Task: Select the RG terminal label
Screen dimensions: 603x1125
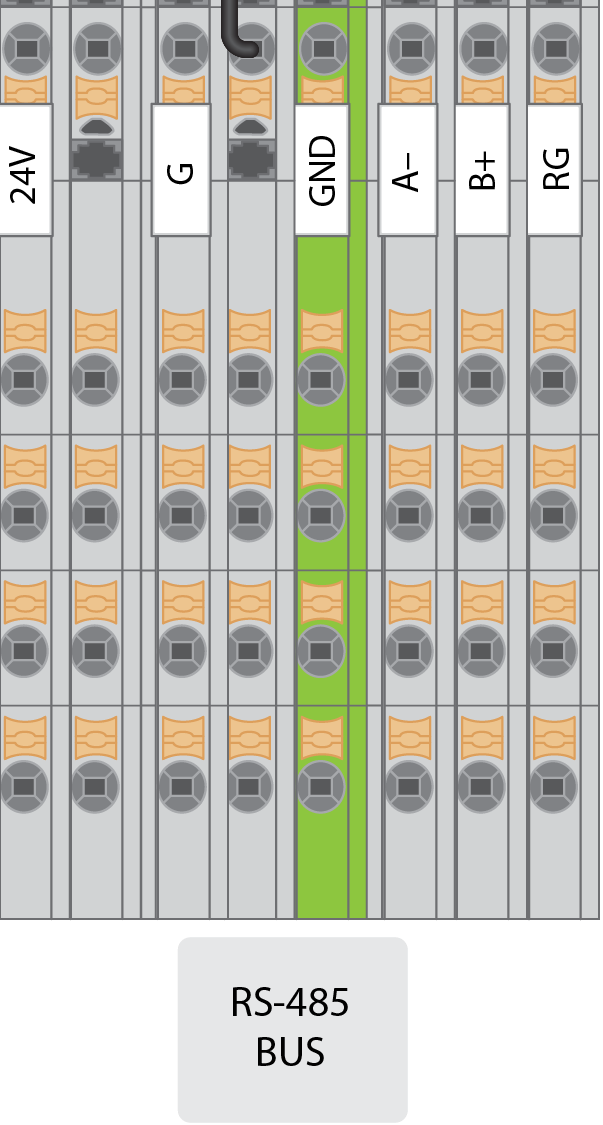Action: coord(555,170)
